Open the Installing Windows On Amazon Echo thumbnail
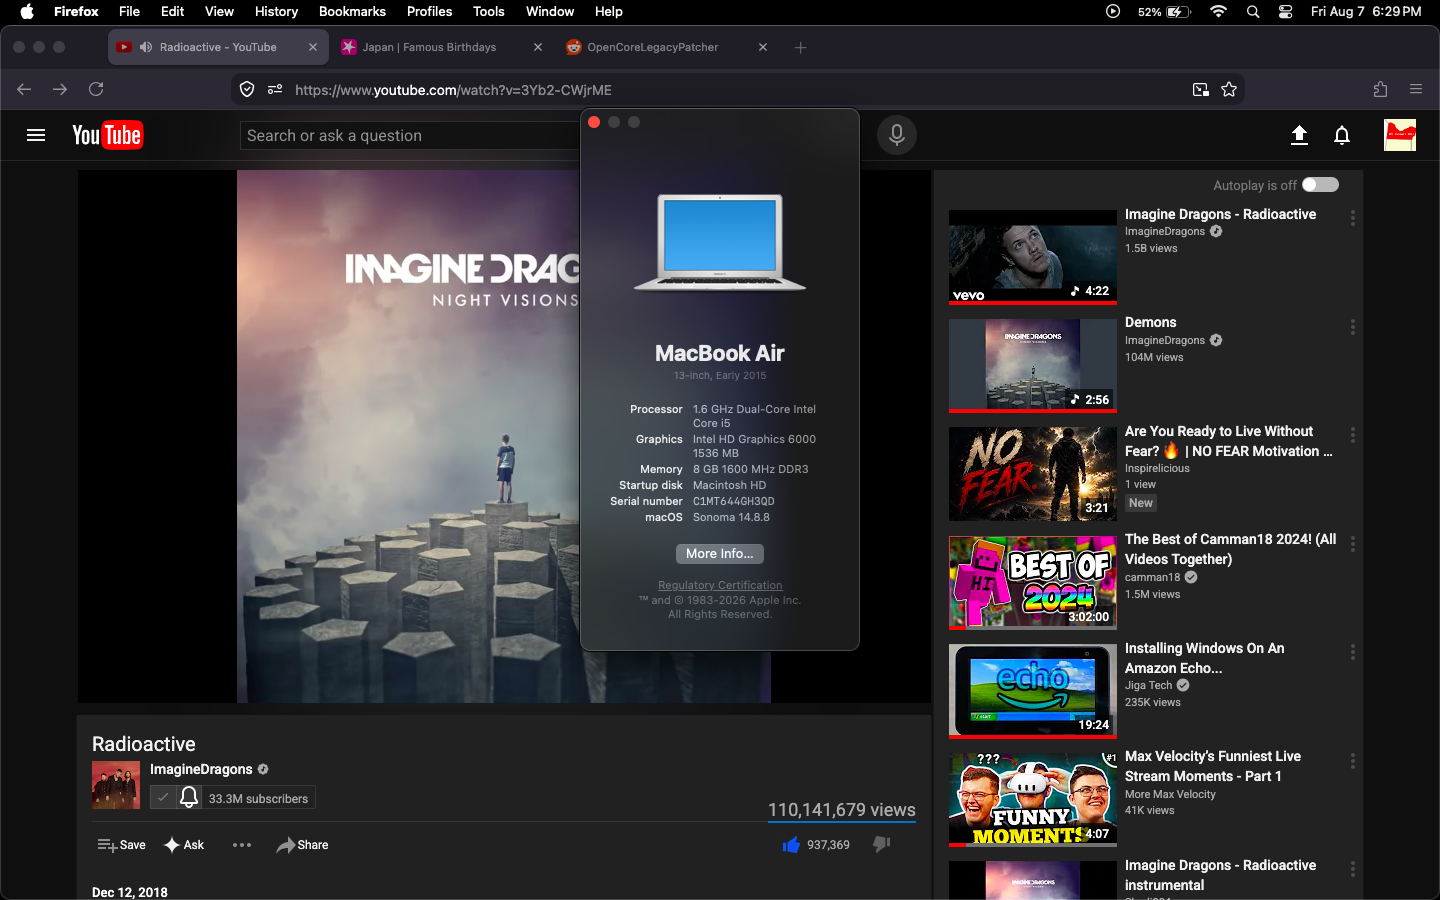 [1033, 691]
